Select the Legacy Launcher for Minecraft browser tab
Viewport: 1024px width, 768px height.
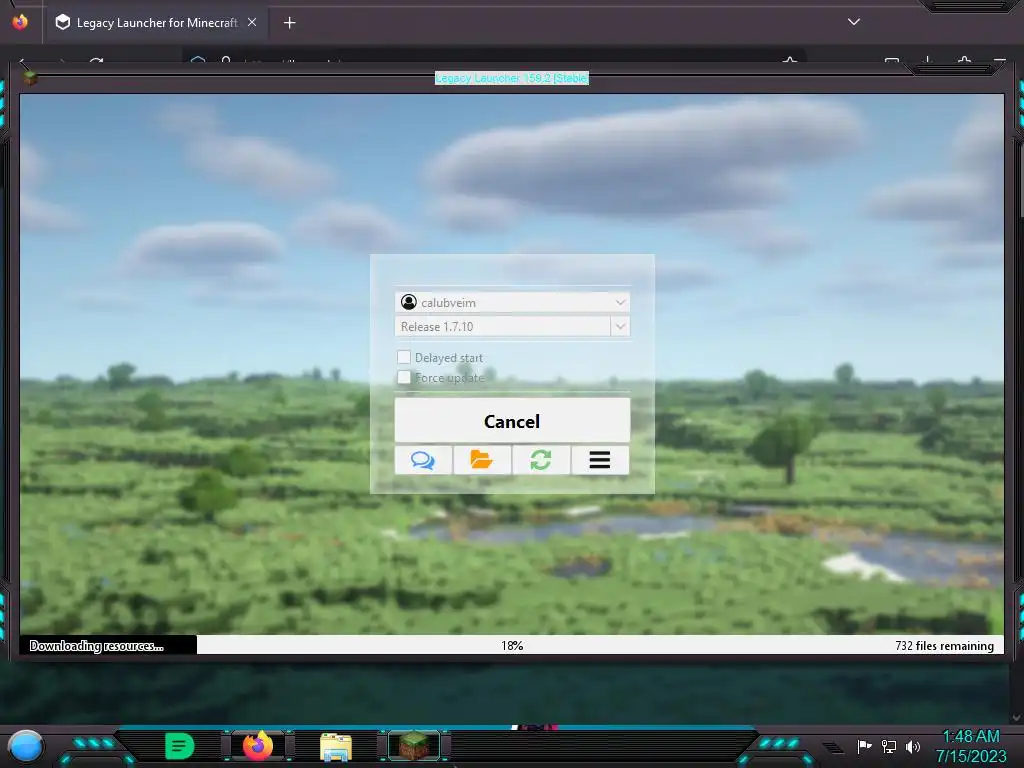tap(156, 23)
